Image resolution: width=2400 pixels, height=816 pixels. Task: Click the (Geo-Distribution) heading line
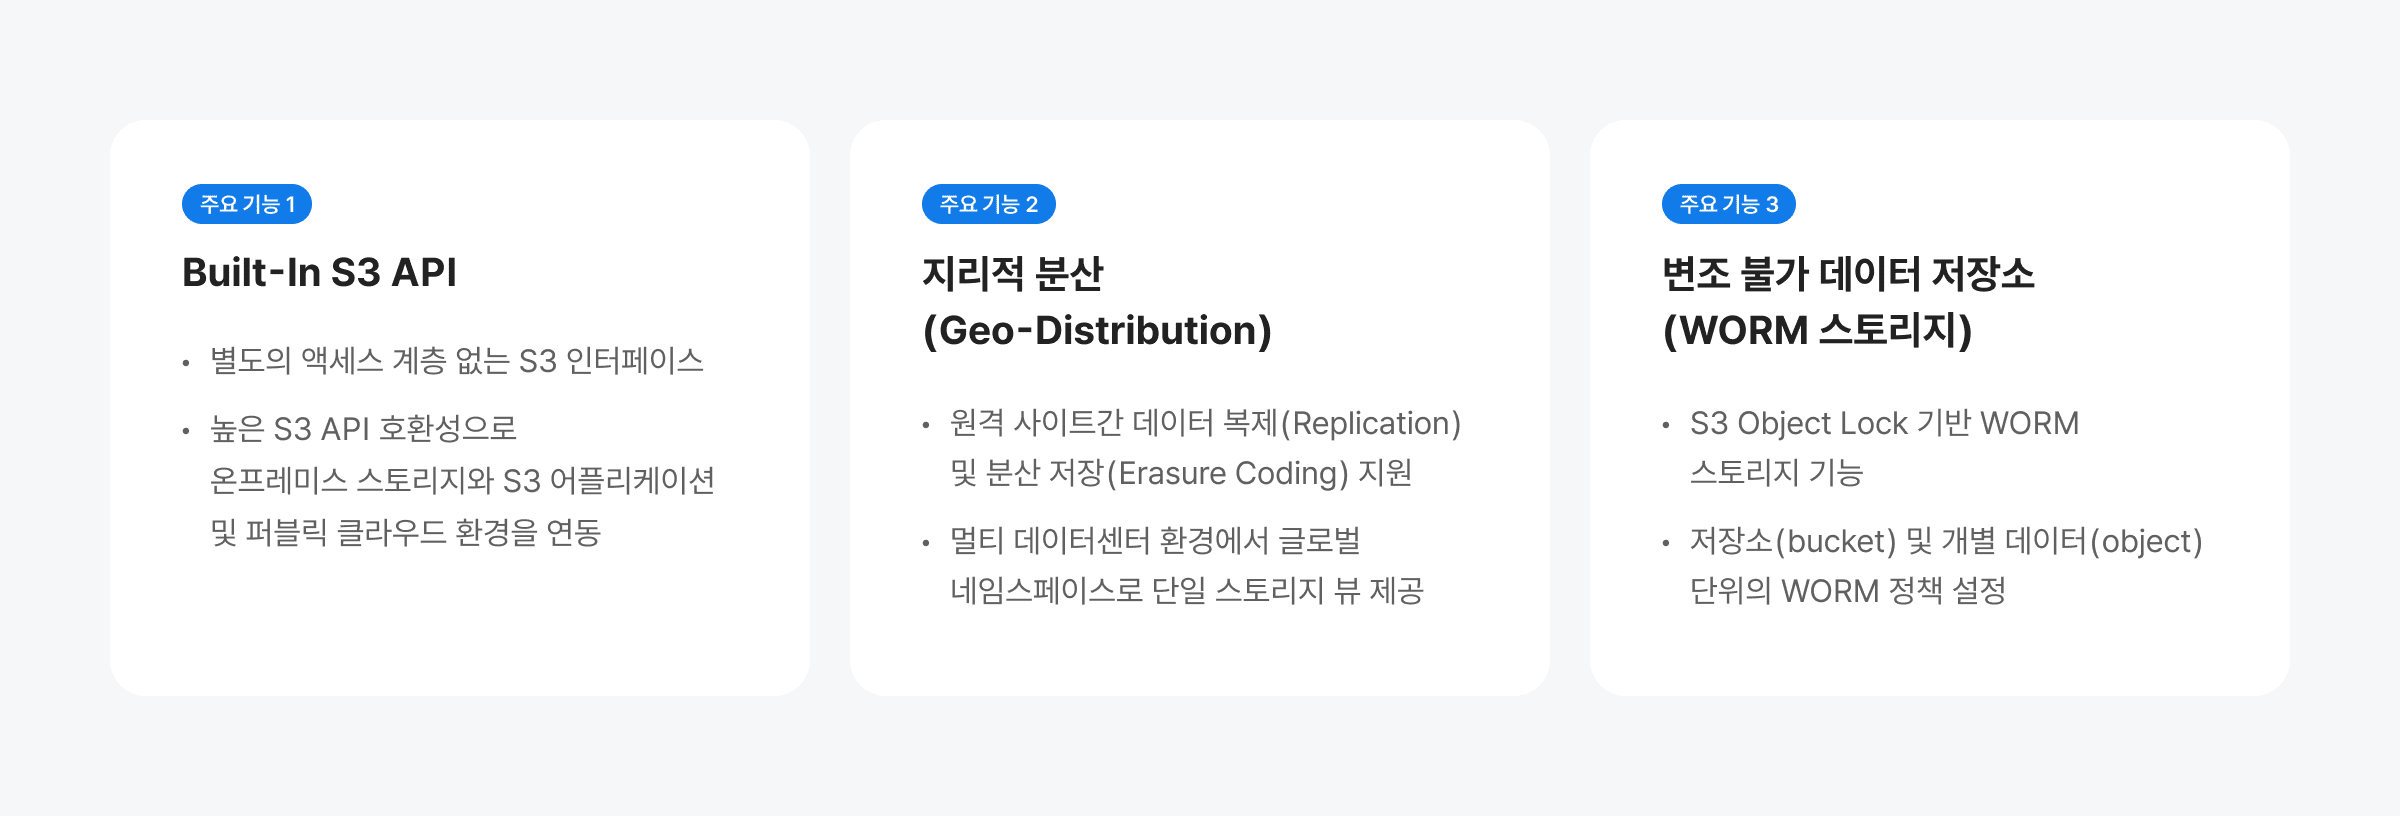[1097, 331]
